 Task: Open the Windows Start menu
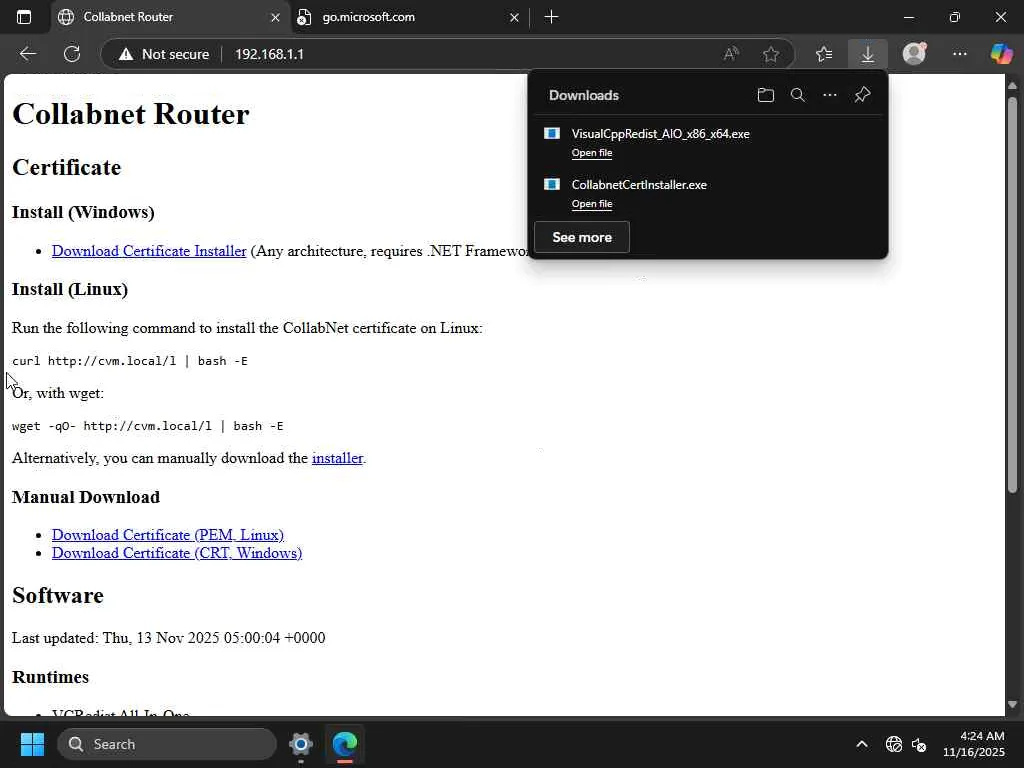tap(32, 744)
